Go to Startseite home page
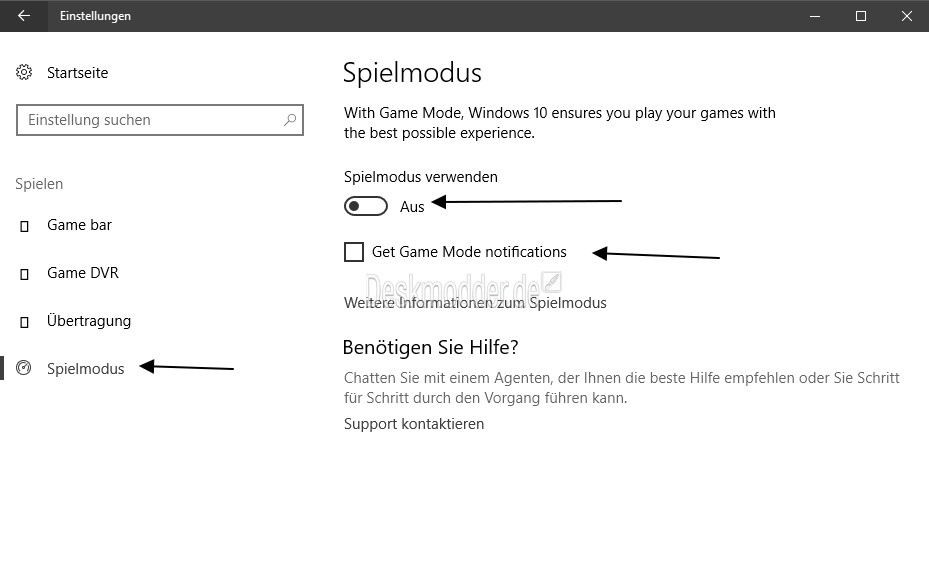 (78, 73)
